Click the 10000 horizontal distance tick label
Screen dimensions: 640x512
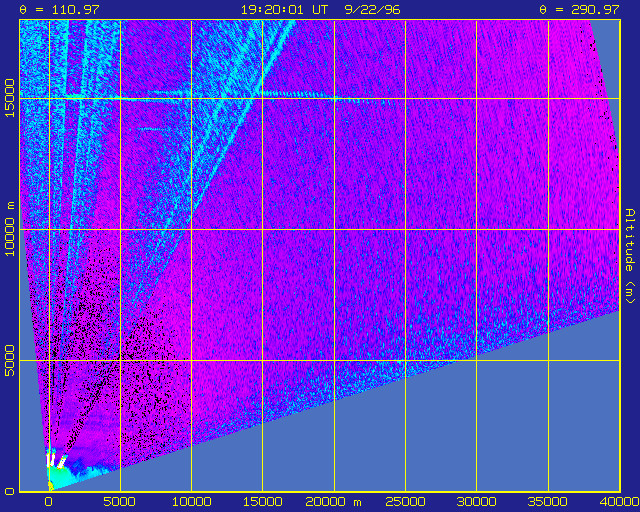click(191, 502)
